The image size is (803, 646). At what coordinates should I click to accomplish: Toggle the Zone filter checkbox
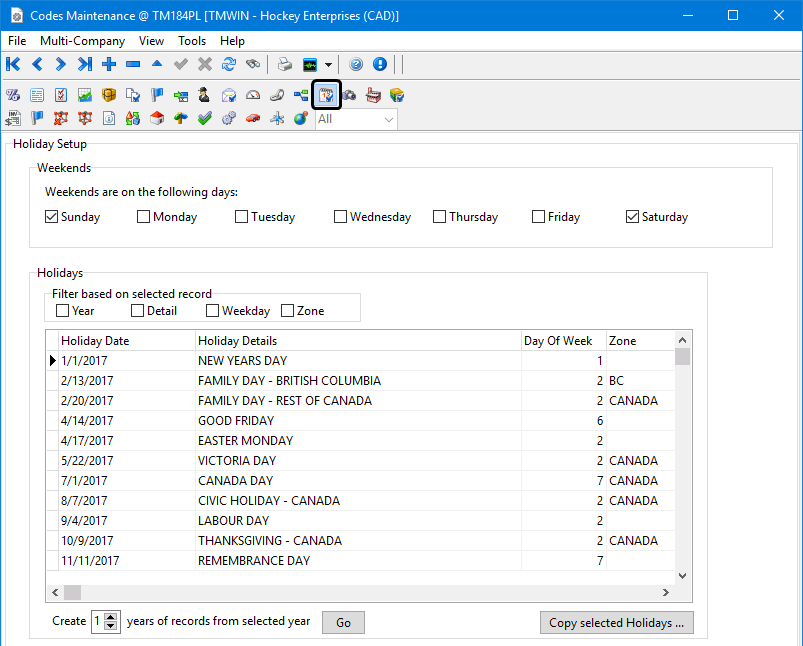[x=288, y=311]
